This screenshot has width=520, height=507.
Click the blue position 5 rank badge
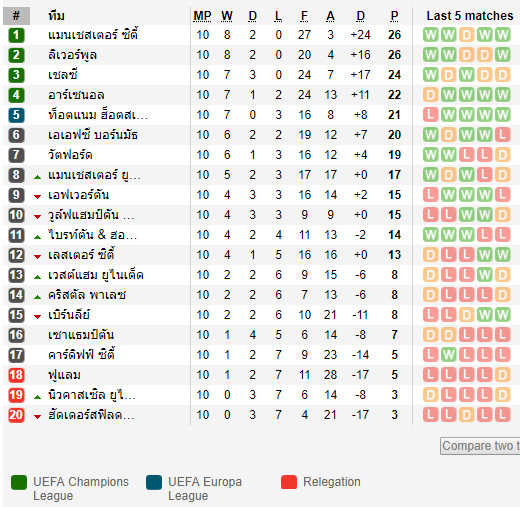16,115
